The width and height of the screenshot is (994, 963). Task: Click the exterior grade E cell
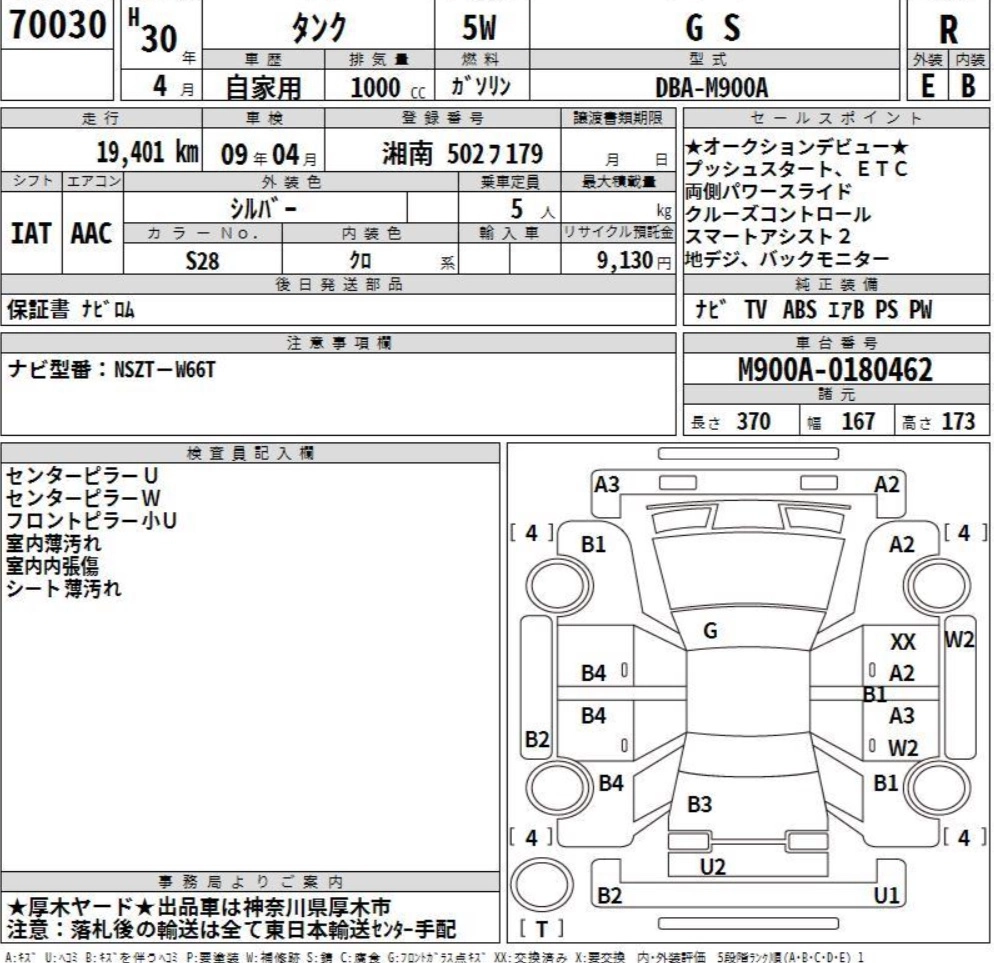pyautogui.click(x=928, y=87)
